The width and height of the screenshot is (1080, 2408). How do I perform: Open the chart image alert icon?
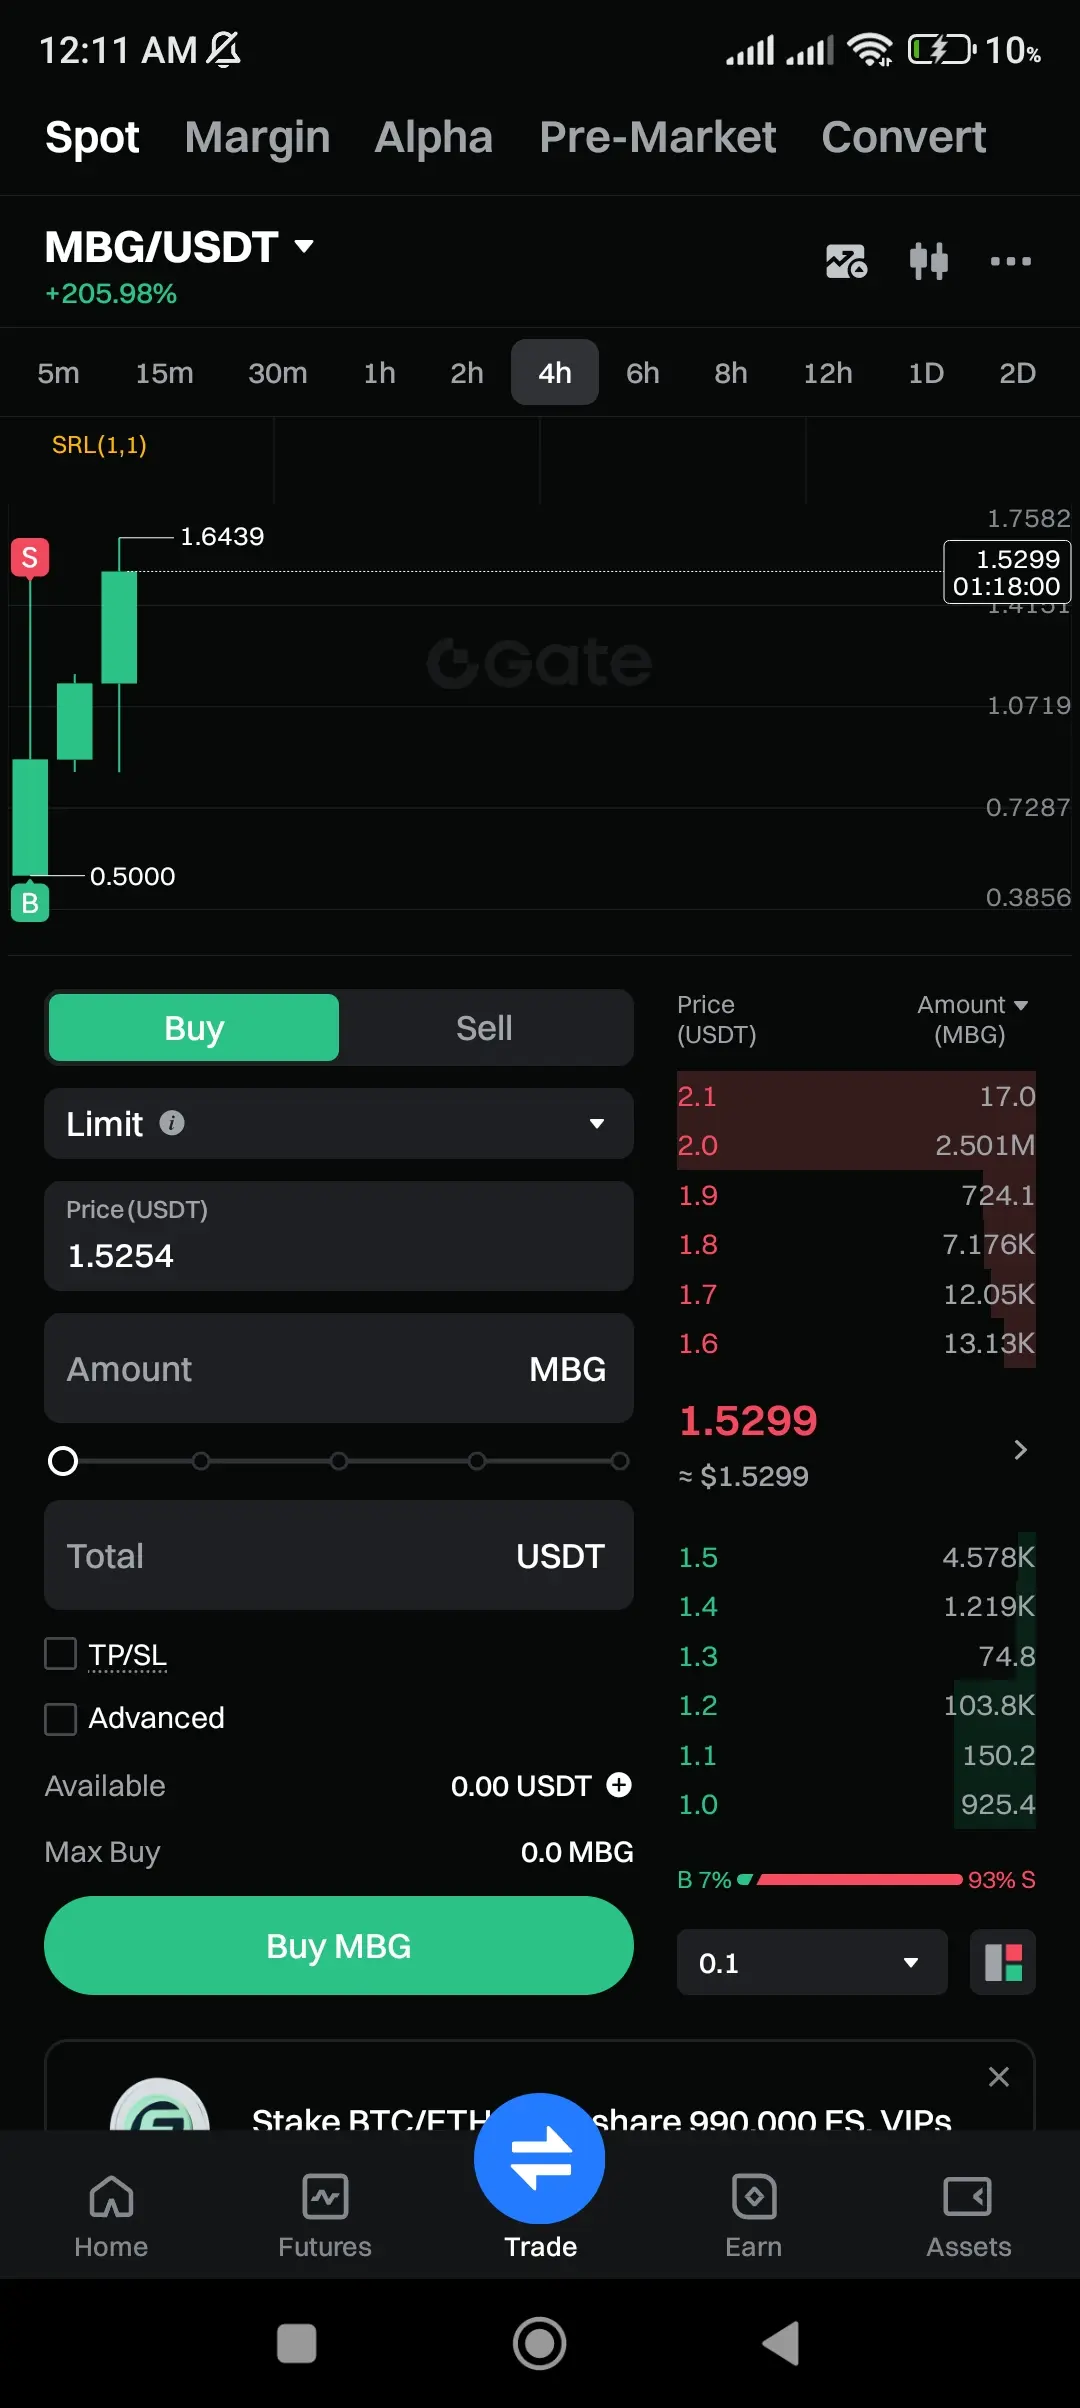coord(846,261)
